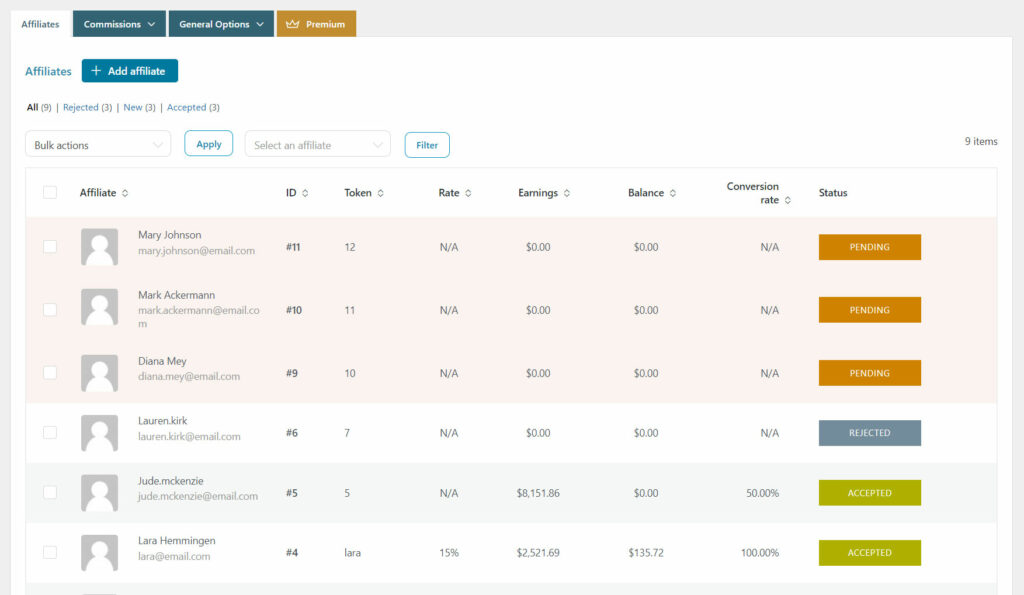1024x595 pixels.
Task: Sort by Token using its sort icon
Action: [x=380, y=193]
